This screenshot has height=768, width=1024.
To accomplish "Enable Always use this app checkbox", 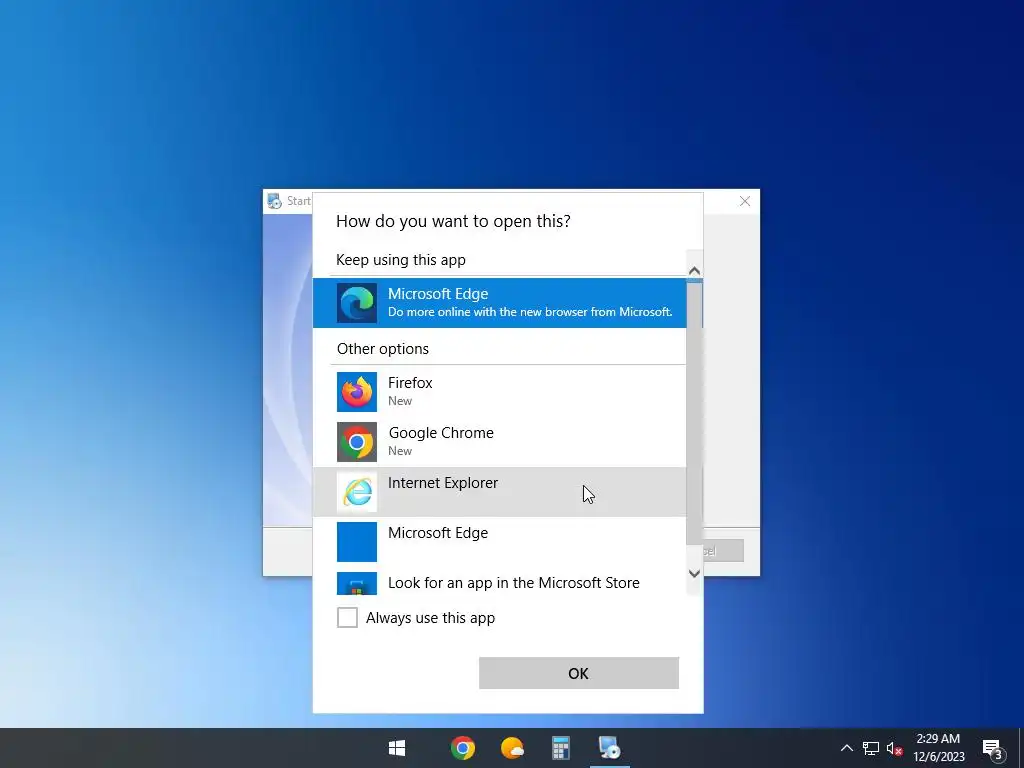I will click(347, 617).
